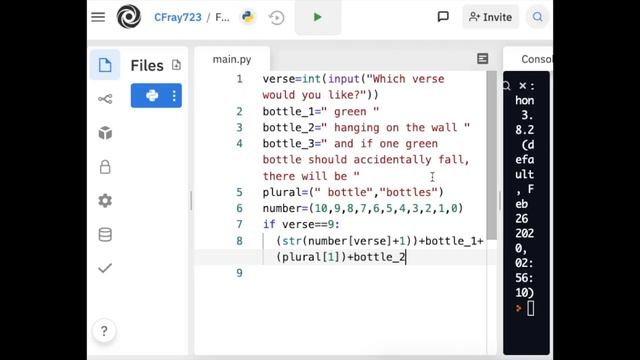Add a new file next to Files

coord(176,65)
